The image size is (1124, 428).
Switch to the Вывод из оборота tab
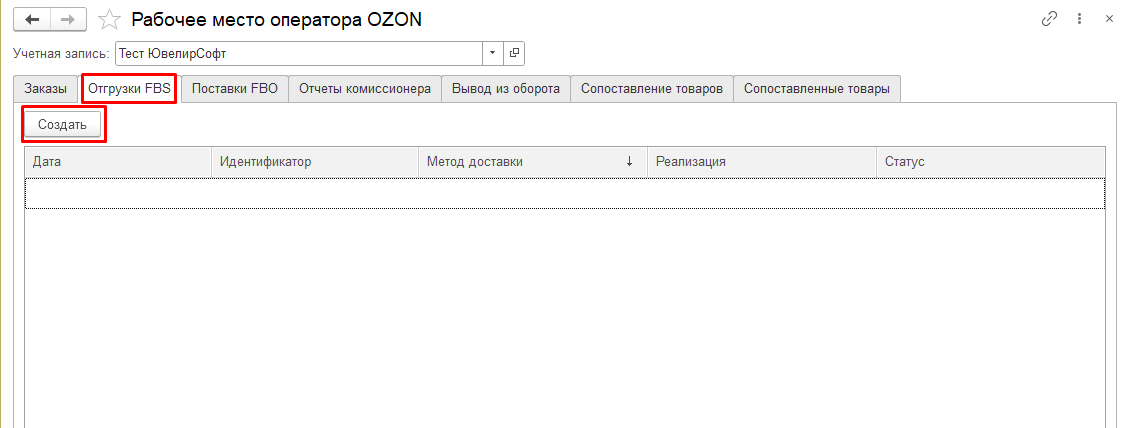pyautogui.click(x=505, y=89)
